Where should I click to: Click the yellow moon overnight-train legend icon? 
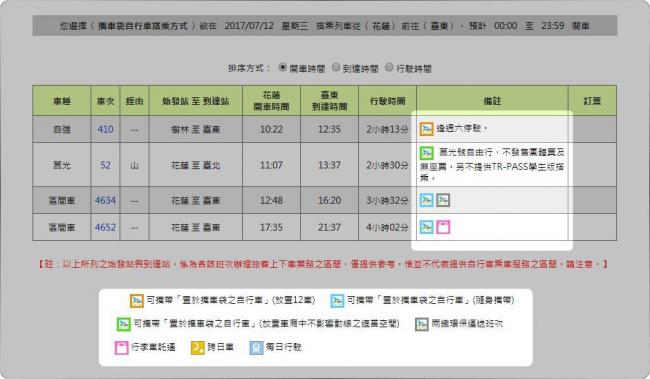[198, 347]
